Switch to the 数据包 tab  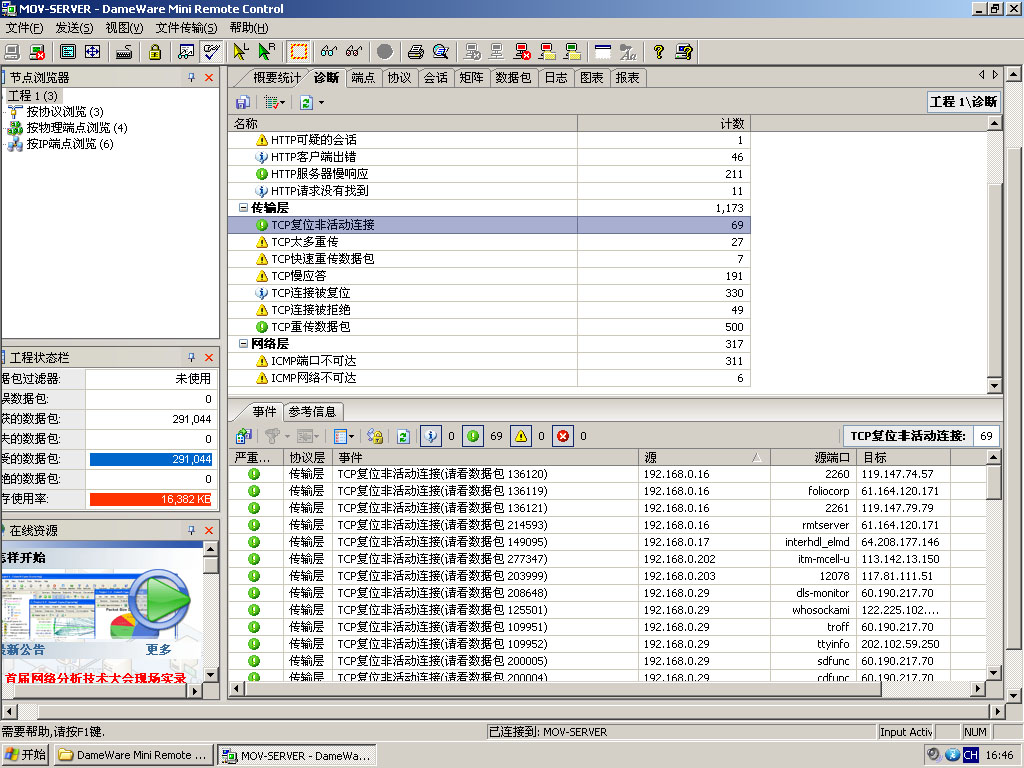[x=513, y=78]
